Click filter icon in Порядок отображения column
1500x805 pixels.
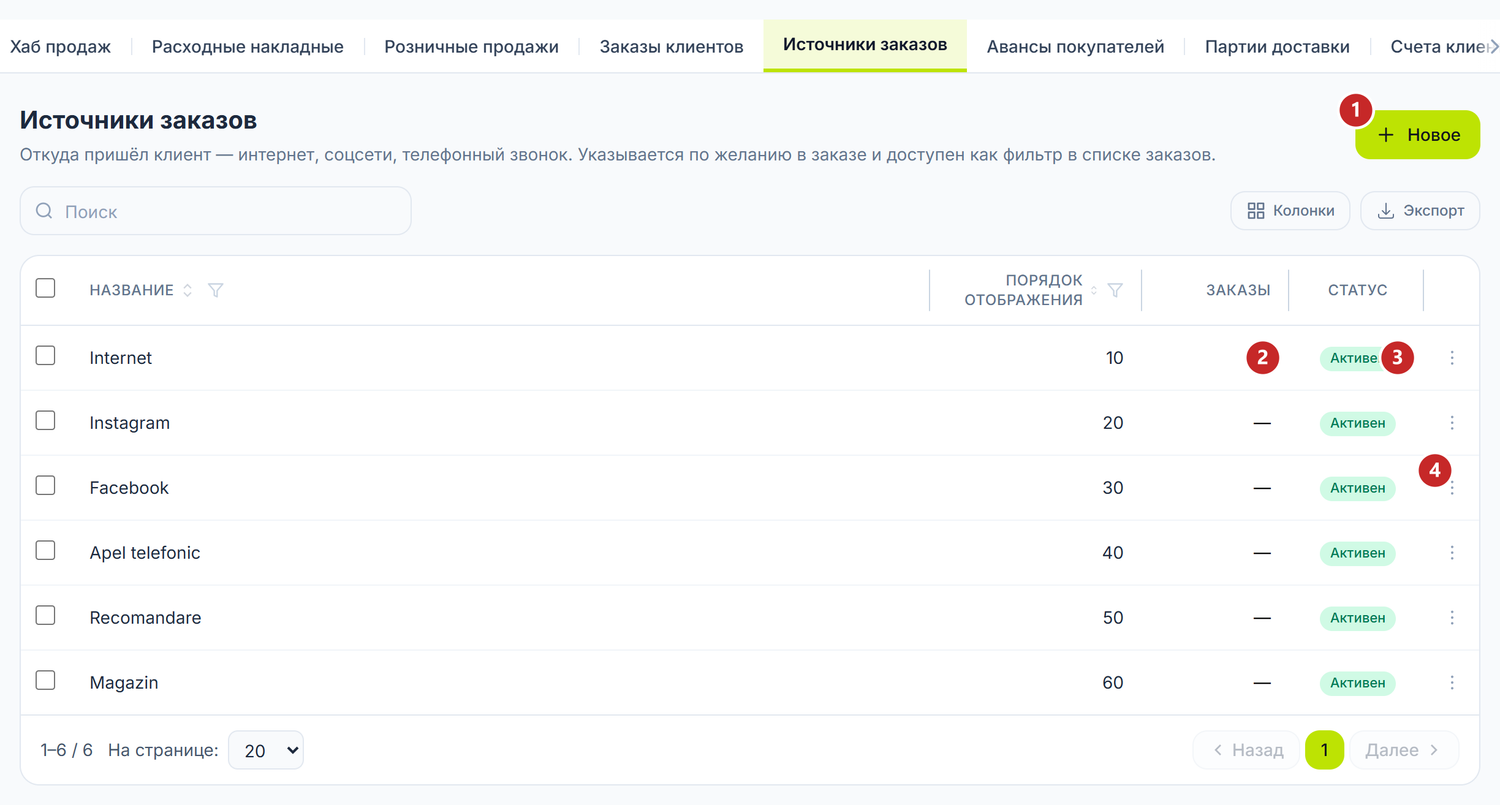1115,290
